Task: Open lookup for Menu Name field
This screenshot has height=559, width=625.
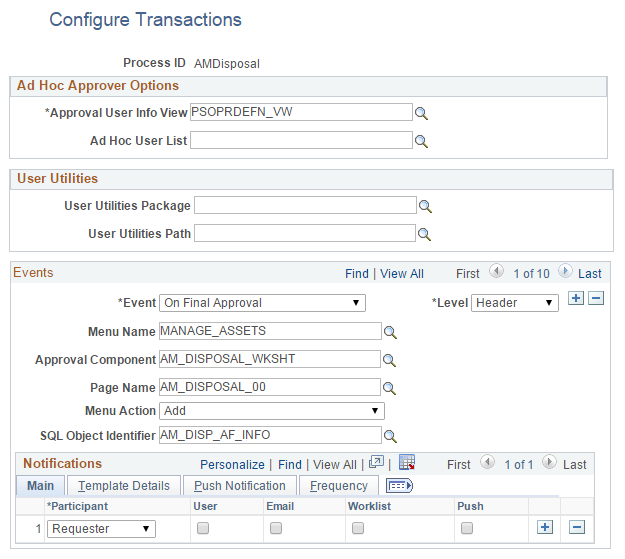Action: click(390, 332)
